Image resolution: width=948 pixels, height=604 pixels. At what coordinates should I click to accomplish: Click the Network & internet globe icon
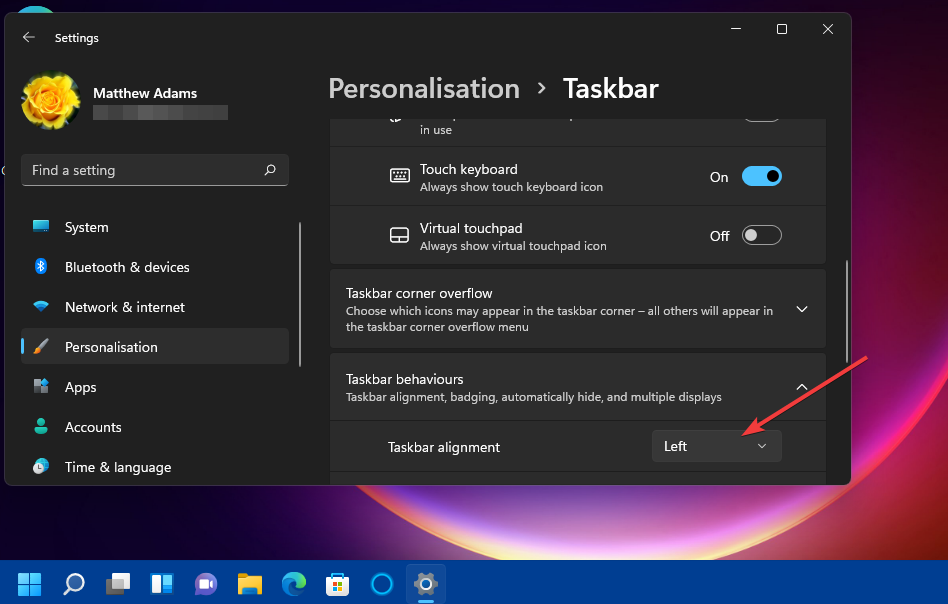[40, 307]
